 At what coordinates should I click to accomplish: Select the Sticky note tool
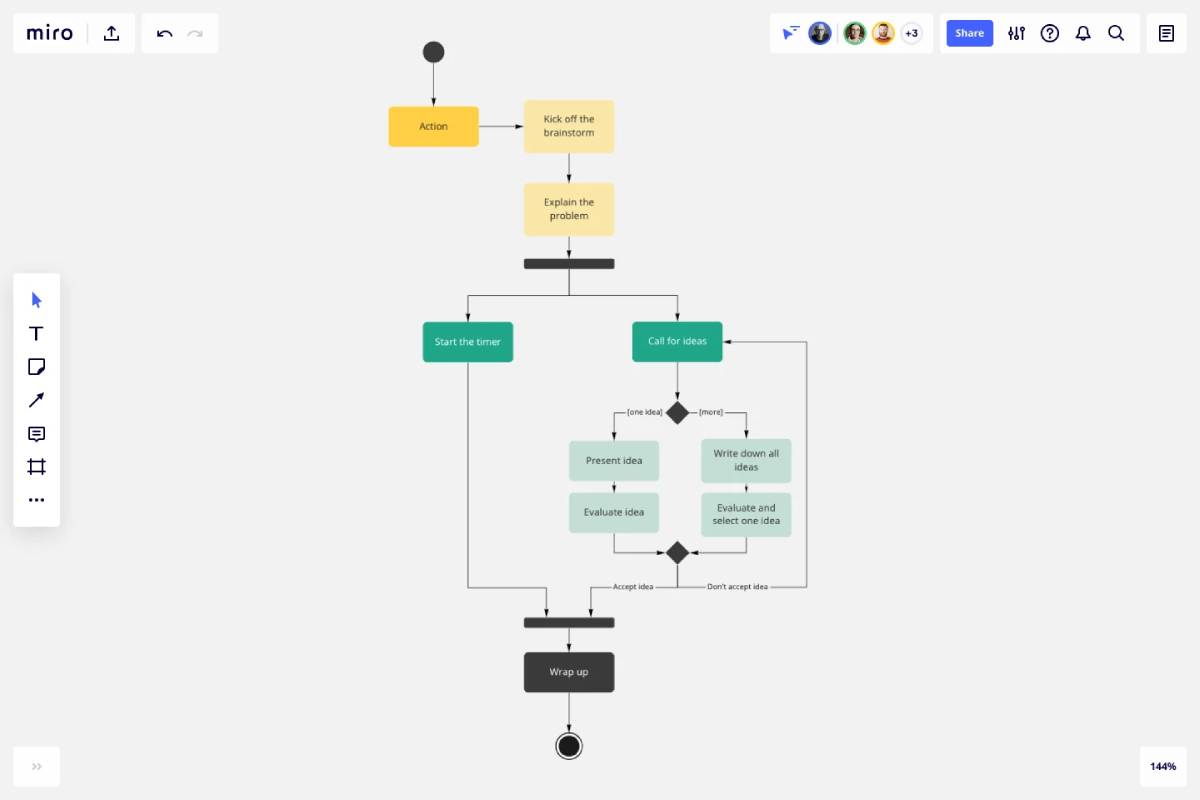pos(37,367)
